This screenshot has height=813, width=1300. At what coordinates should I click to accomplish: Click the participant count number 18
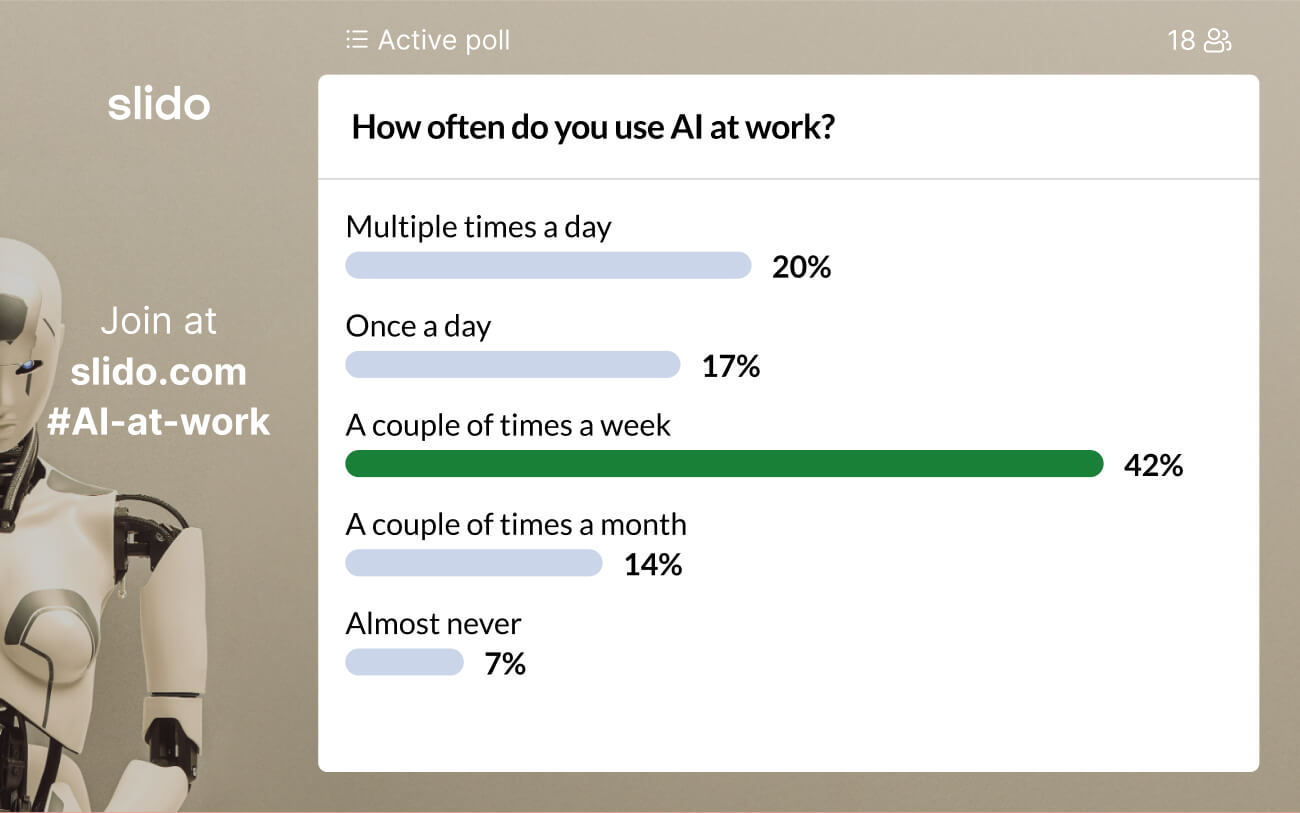[x=1181, y=40]
